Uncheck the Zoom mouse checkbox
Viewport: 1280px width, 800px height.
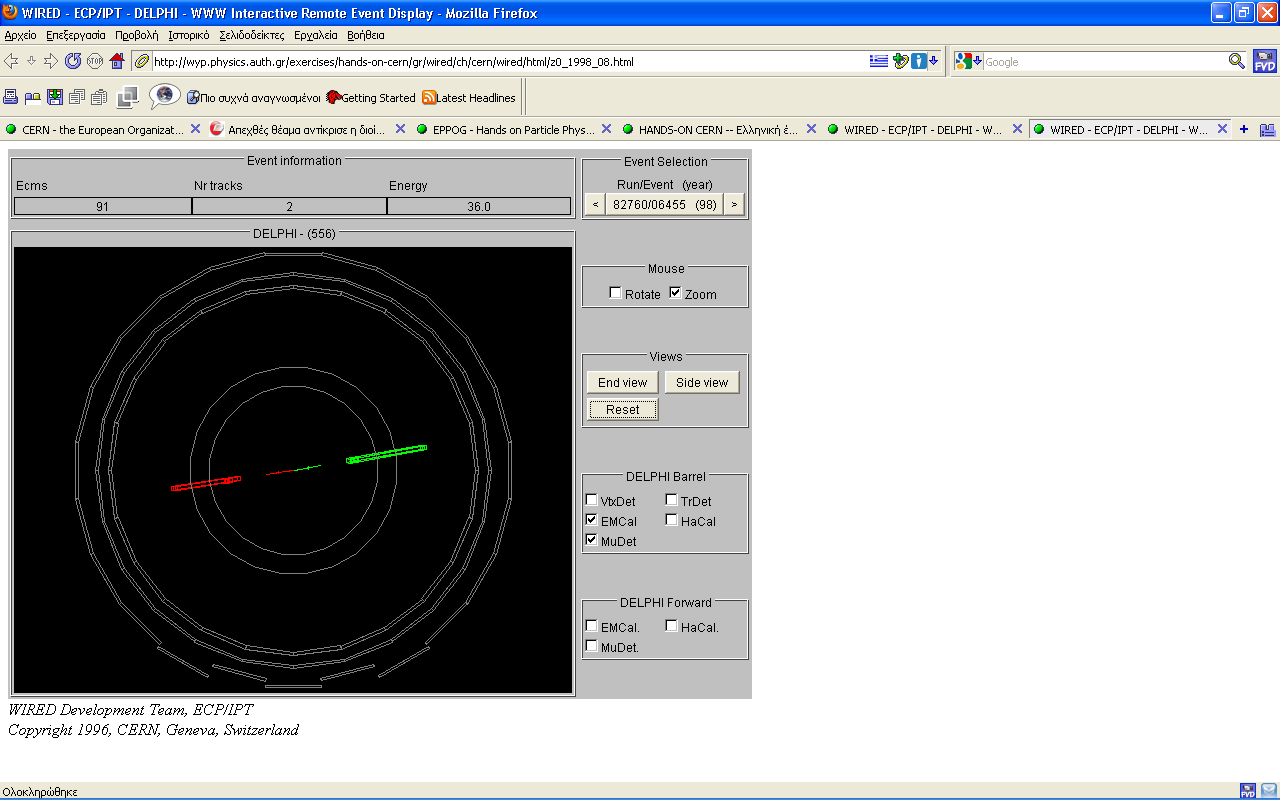click(x=675, y=293)
